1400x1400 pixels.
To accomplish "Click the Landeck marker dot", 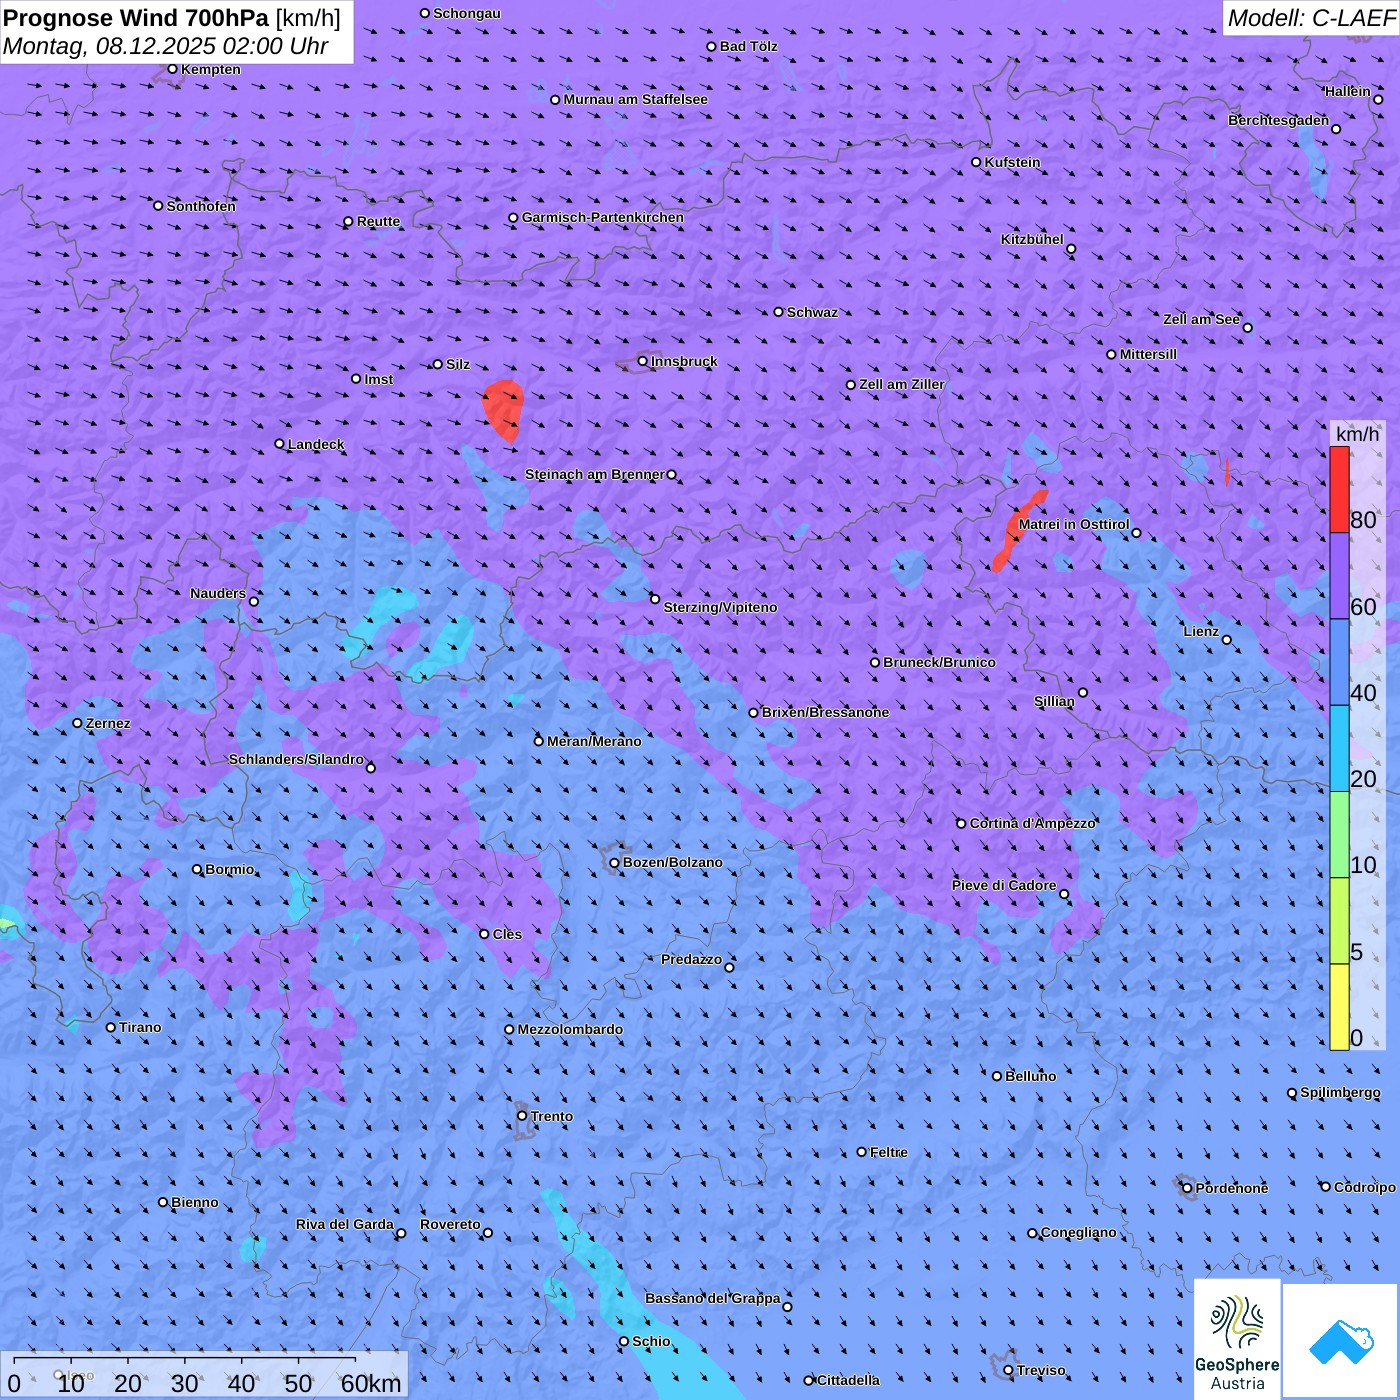I will point(280,444).
